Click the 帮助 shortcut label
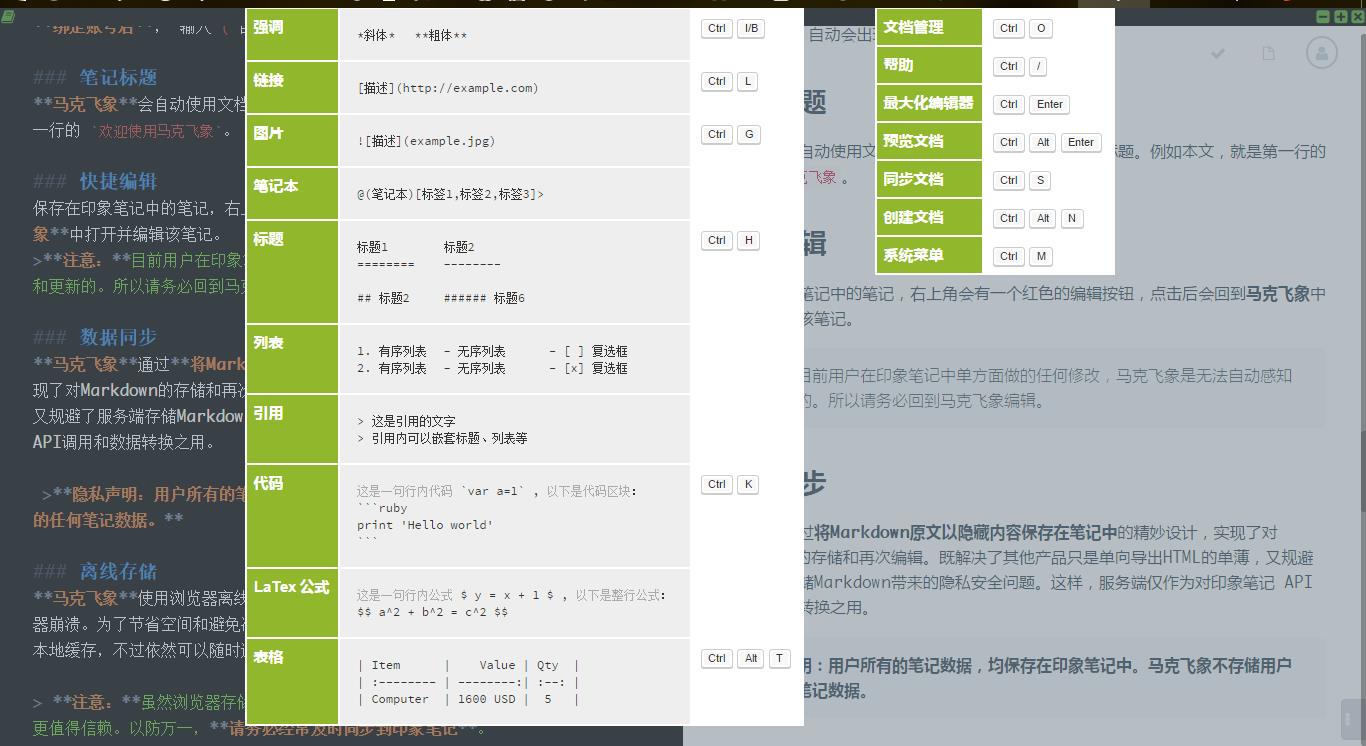This screenshot has width=1366, height=746. pos(898,66)
